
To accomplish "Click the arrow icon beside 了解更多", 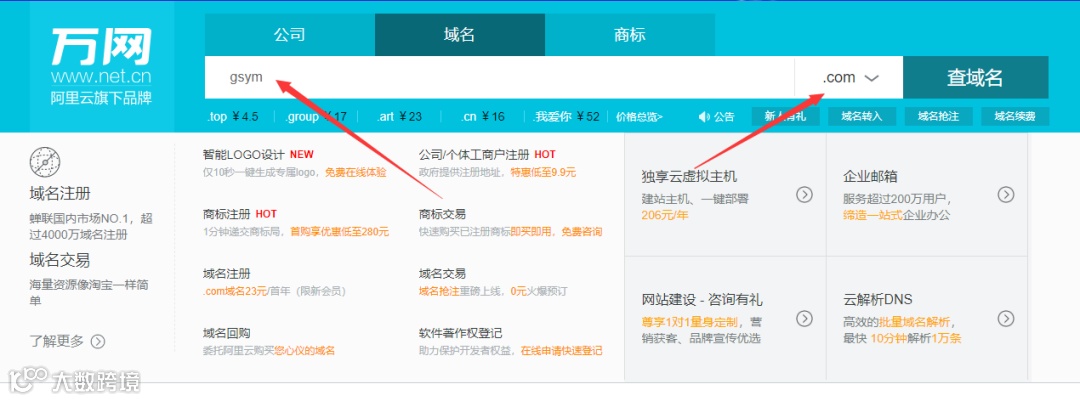I will coord(98,341).
